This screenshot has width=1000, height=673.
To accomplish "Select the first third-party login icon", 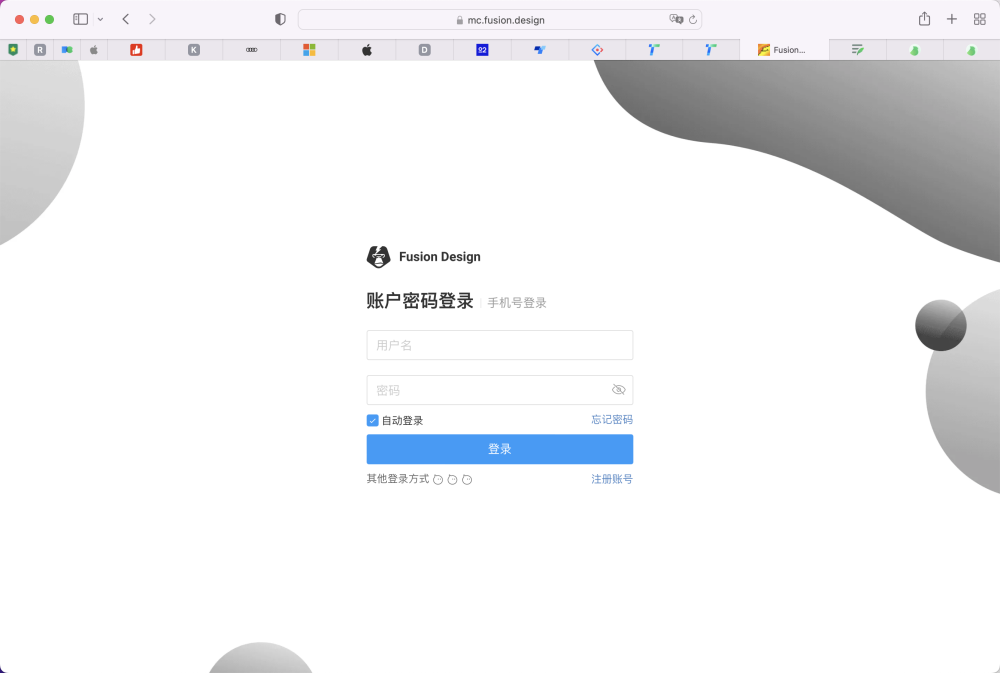I will tap(437, 479).
